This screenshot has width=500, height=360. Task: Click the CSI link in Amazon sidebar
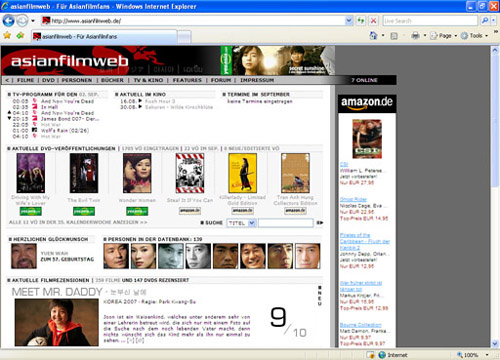tap(344, 164)
